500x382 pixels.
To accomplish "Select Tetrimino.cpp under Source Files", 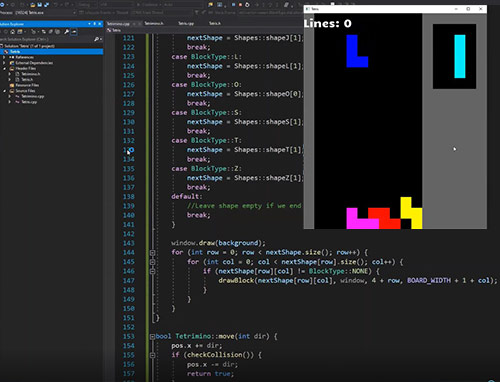I will coord(32,96).
